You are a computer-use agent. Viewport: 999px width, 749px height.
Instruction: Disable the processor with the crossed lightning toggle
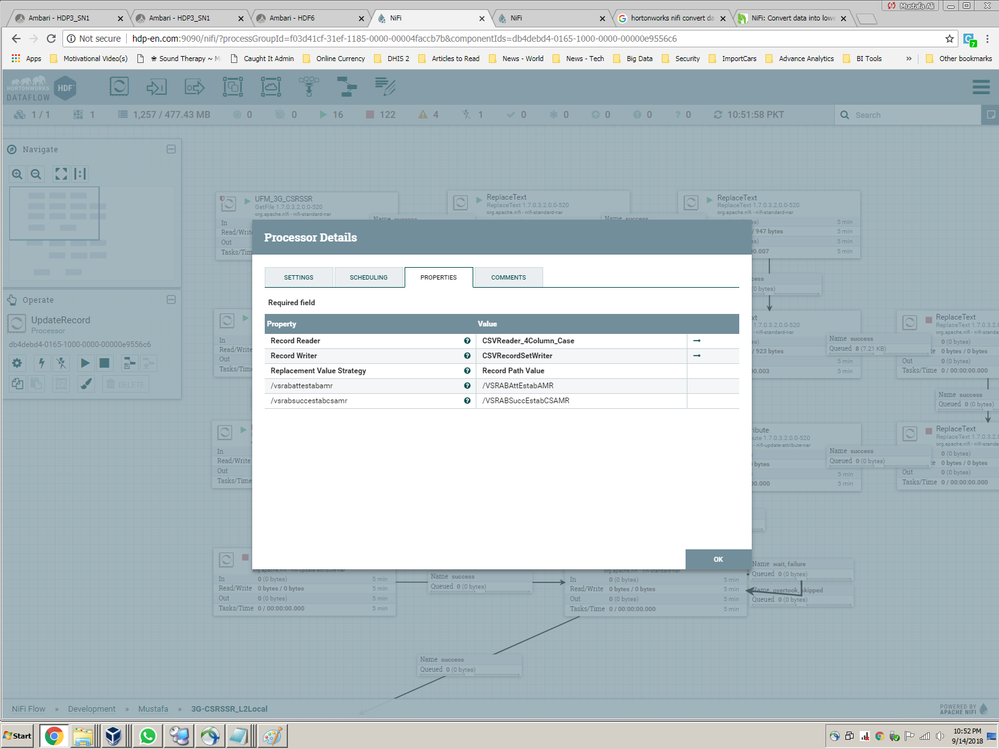pos(61,363)
